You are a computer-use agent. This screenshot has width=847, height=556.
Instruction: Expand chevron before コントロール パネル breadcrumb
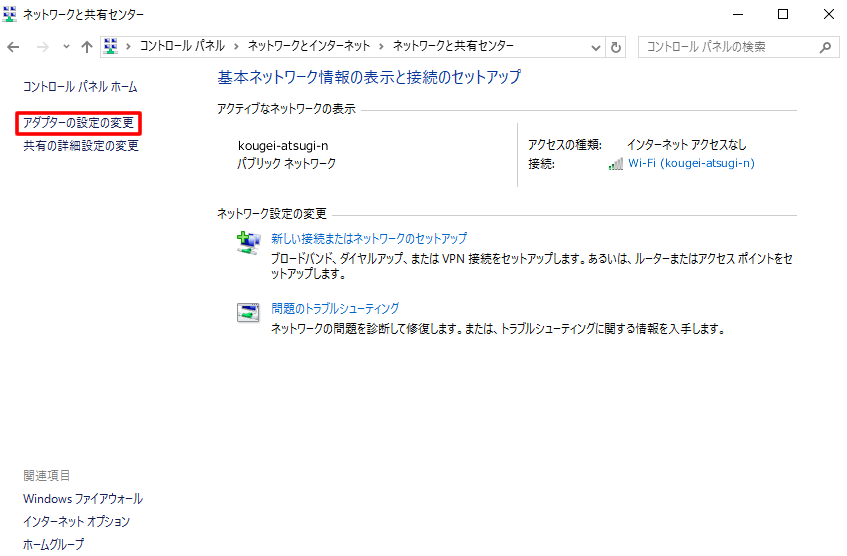click(x=128, y=46)
